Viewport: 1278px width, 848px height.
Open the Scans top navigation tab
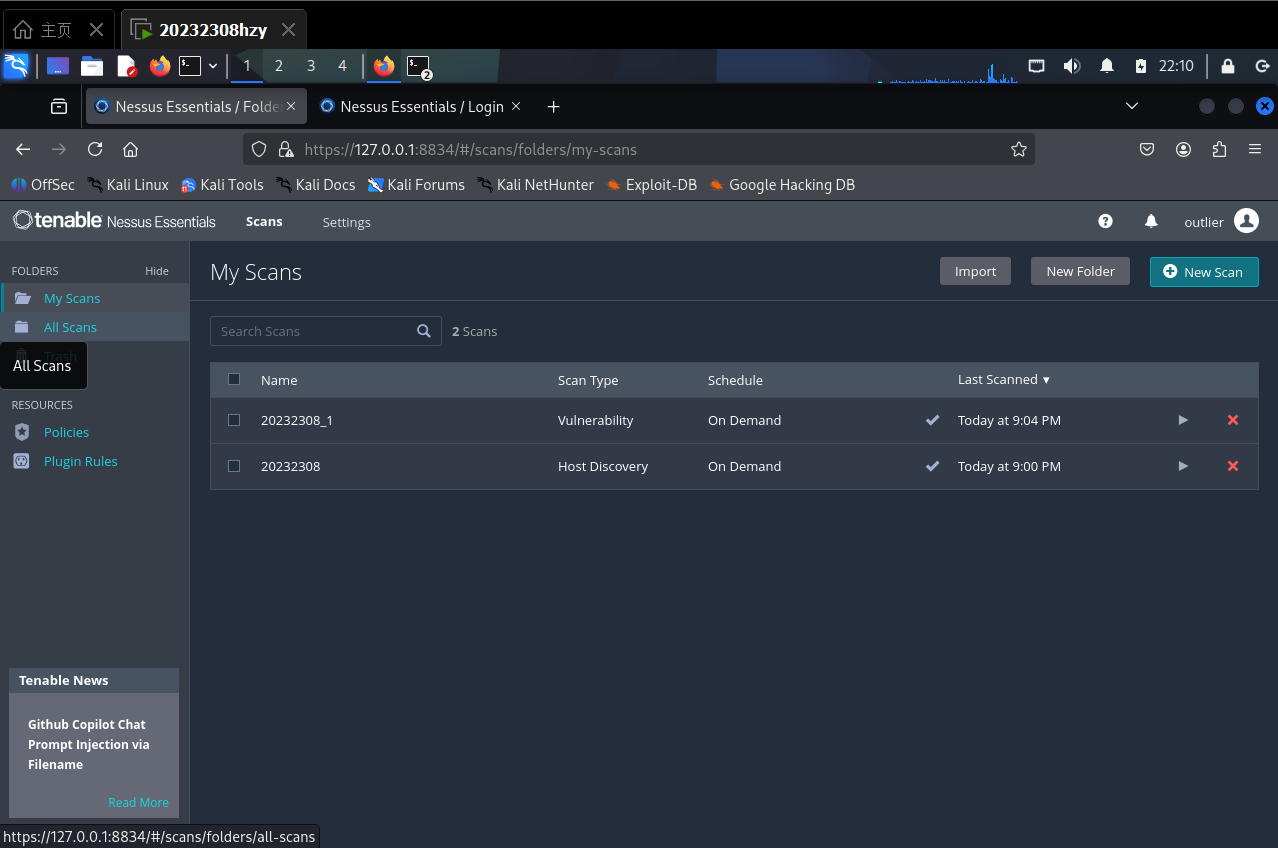coord(264,221)
